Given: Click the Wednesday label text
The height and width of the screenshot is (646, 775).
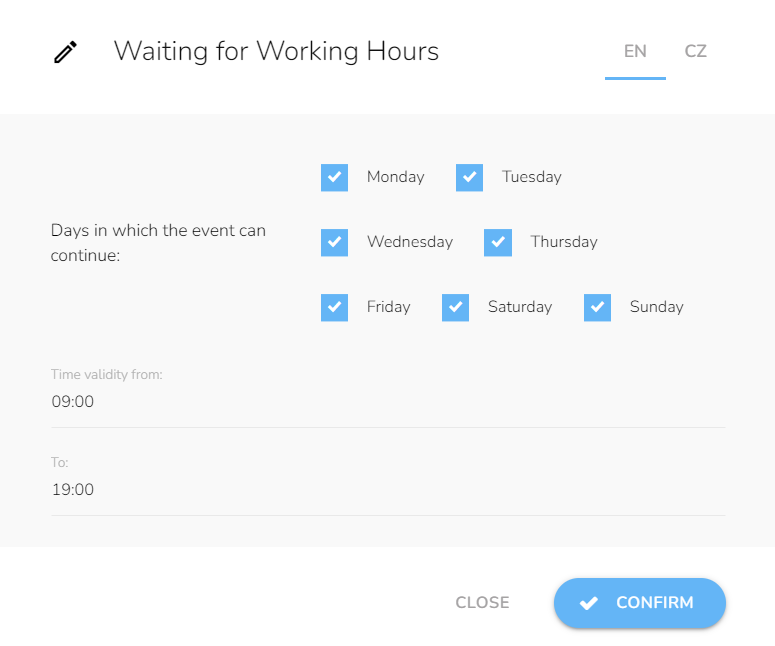Looking at the screenshot, I should [410, 242].
